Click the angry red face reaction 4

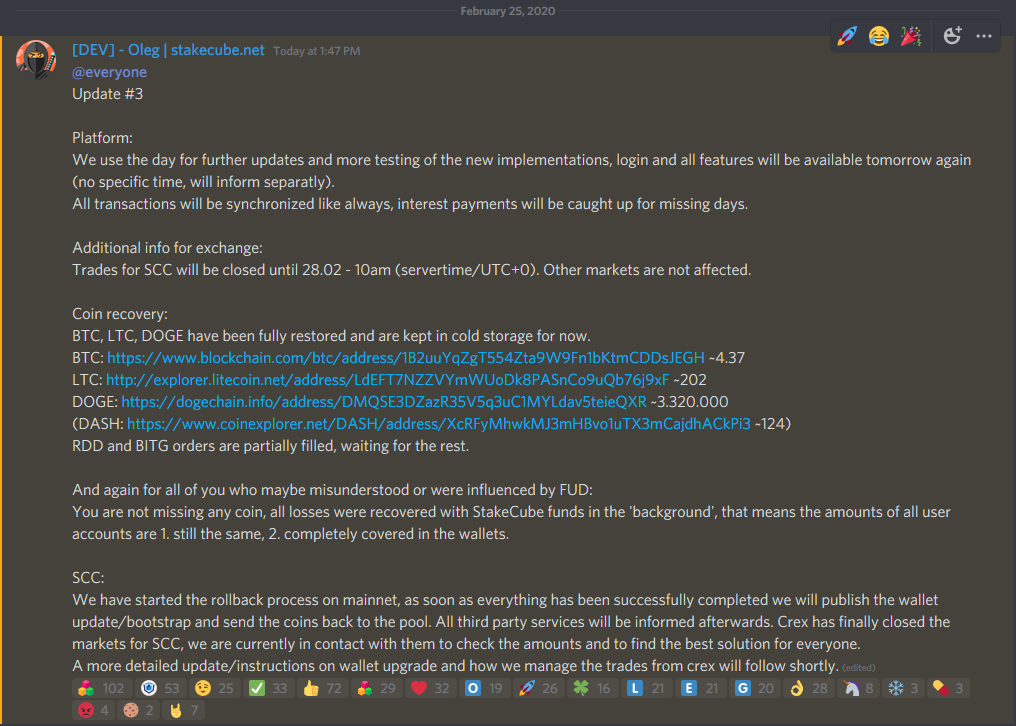pyautogui.click(x=93, y=710)
